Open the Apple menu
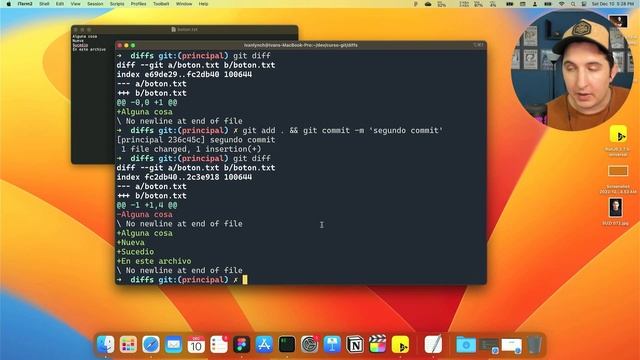 (x=9, y=4)
